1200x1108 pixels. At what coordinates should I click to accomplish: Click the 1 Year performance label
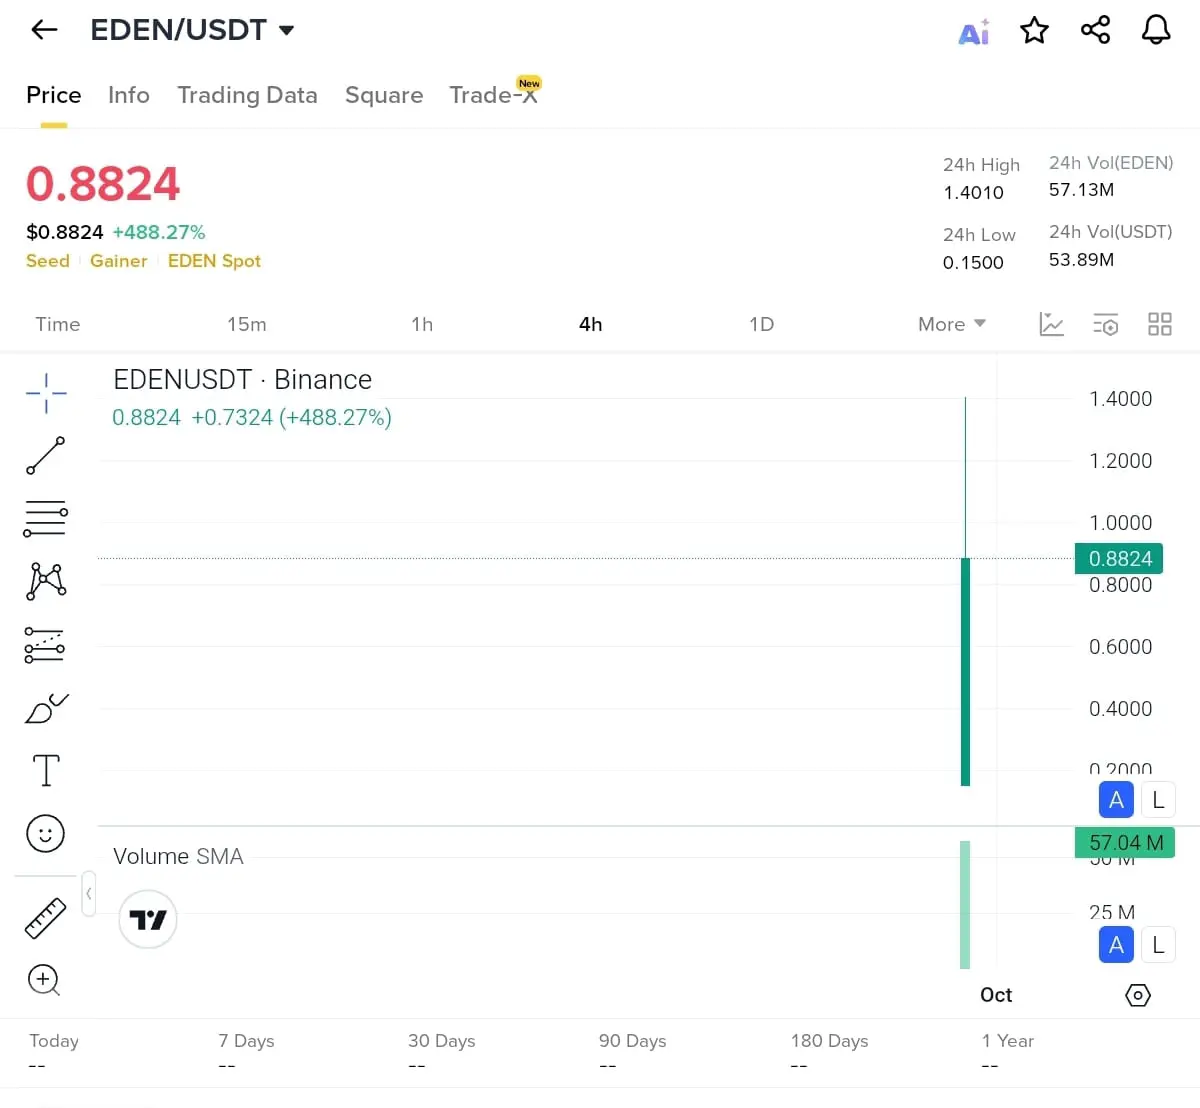(x=1008, y=1041)
